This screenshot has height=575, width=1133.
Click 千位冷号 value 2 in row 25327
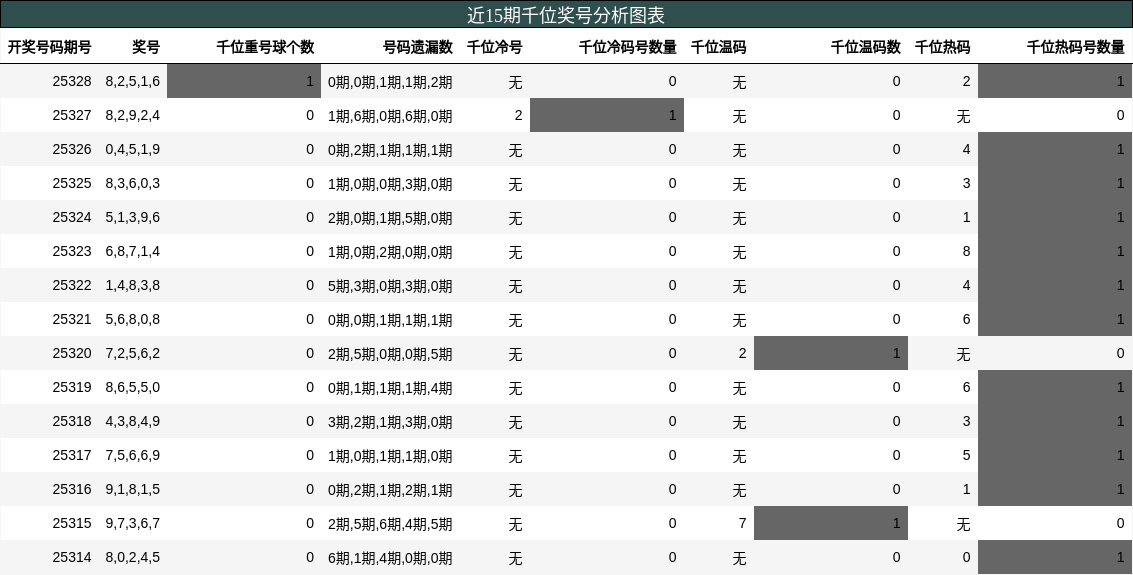coord(518,116)
